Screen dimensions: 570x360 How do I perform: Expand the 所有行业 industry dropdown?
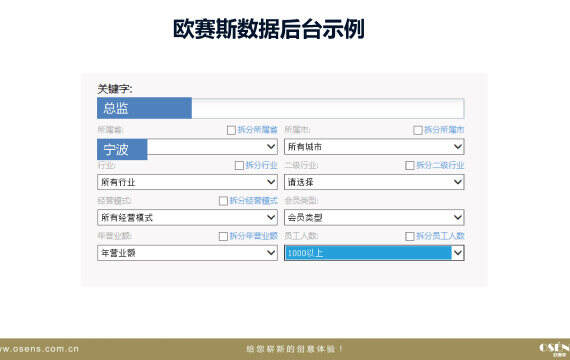(x=187, y=182)
